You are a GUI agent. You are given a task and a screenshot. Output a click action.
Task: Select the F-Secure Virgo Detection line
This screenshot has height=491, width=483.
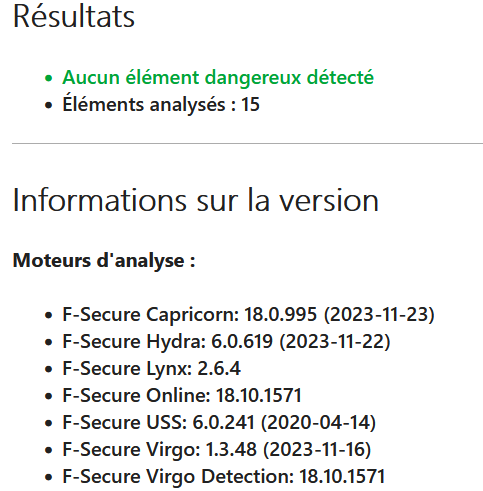tap(224, 476)
